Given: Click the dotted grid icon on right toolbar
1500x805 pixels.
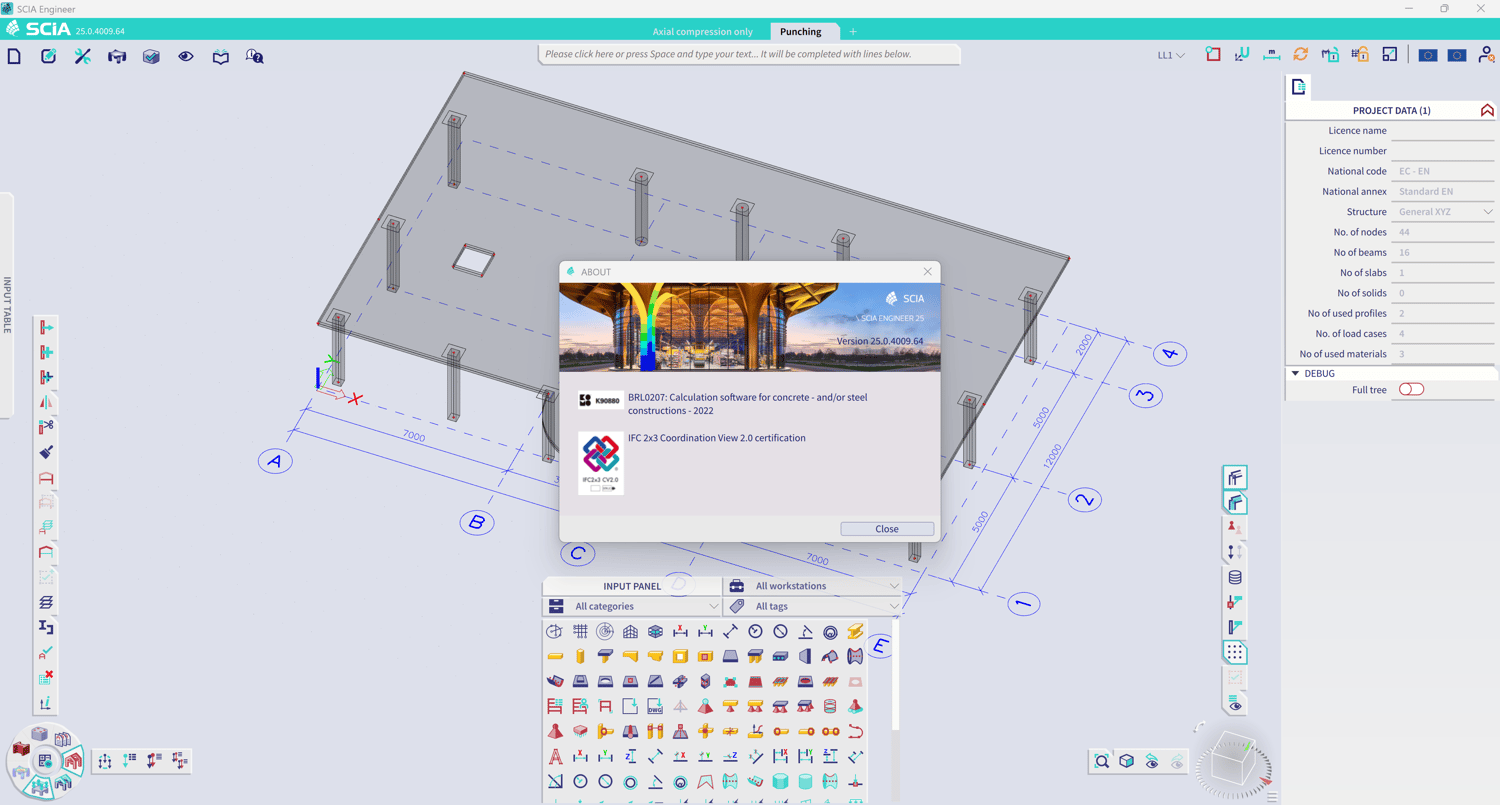Looking at the screenshot, I should click(x=1235, y=652).
